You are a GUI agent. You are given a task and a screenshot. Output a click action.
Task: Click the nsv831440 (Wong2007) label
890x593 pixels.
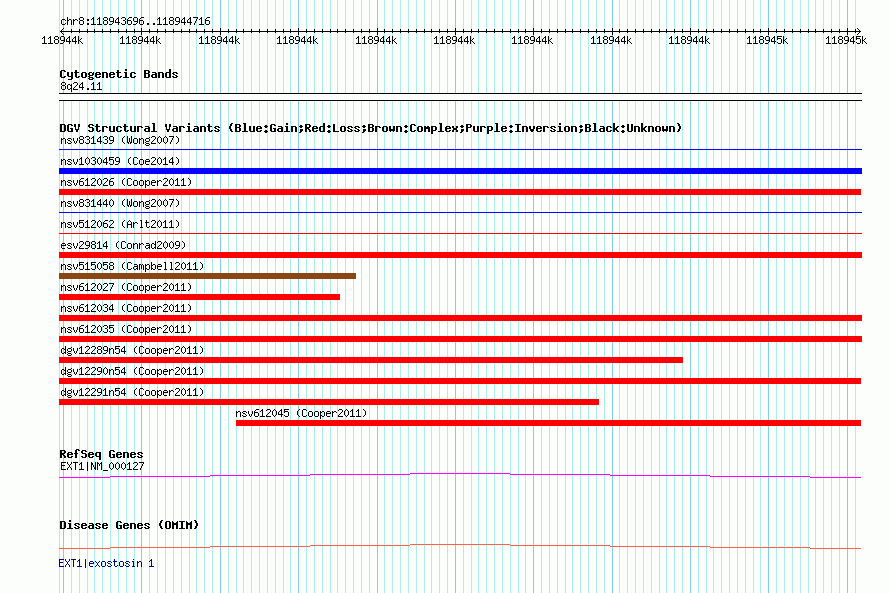pyautogui.click(x=120, y=203)
